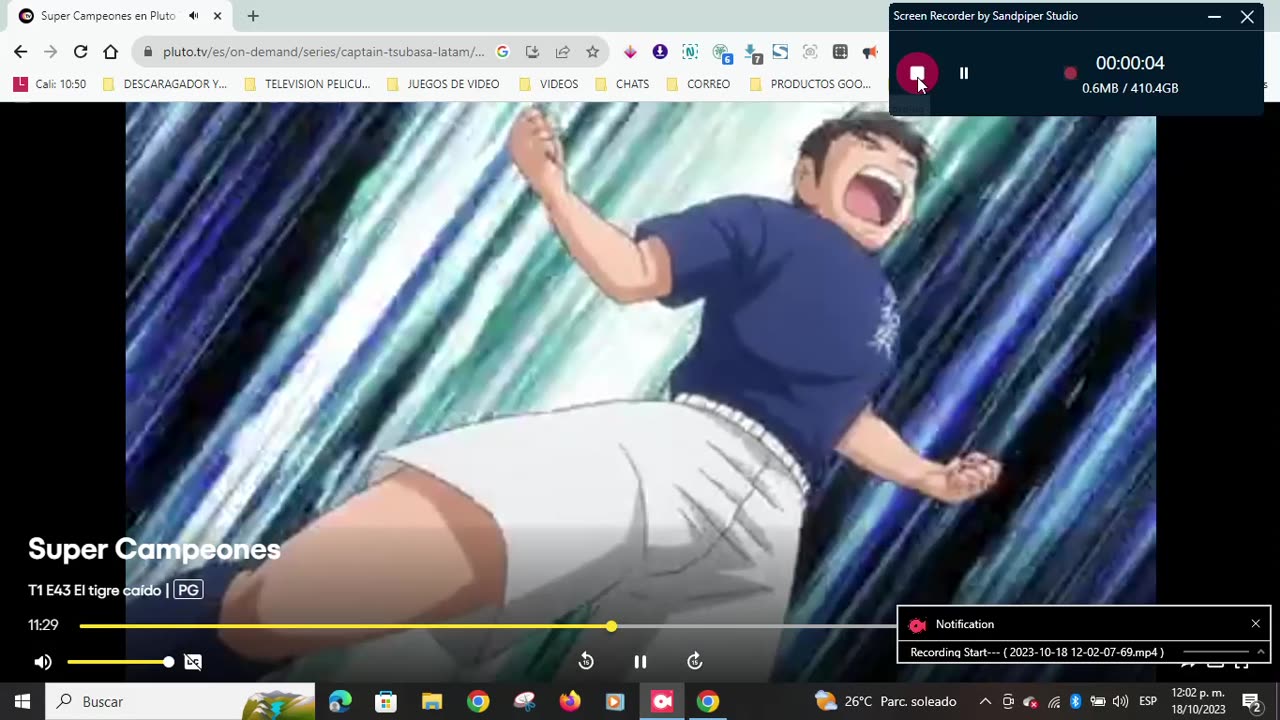This screenshot has width=1280, height=720.
Task: Bookmark this page with star
Action: 592,52
